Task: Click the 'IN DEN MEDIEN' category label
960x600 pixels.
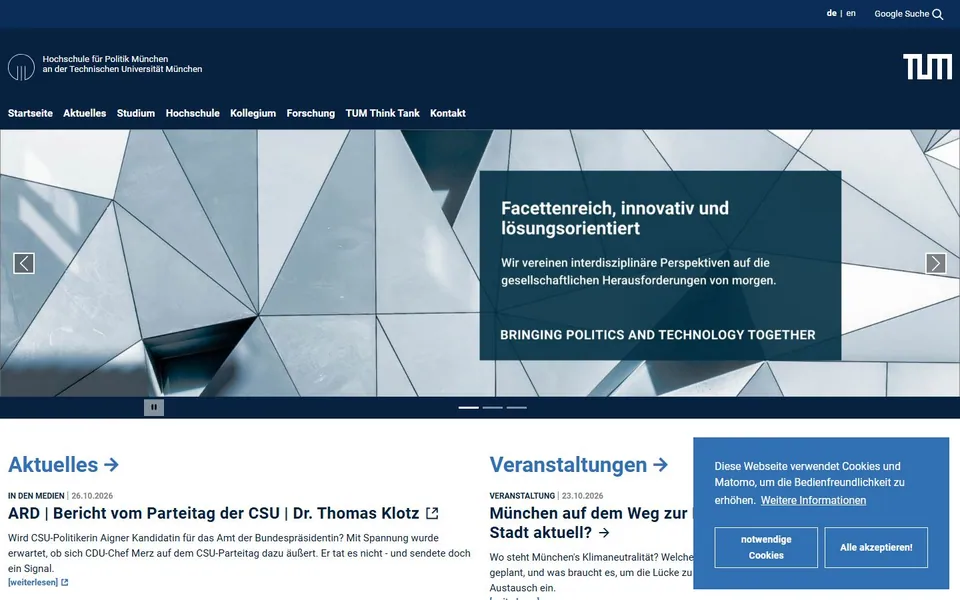Action: point(36,496)
